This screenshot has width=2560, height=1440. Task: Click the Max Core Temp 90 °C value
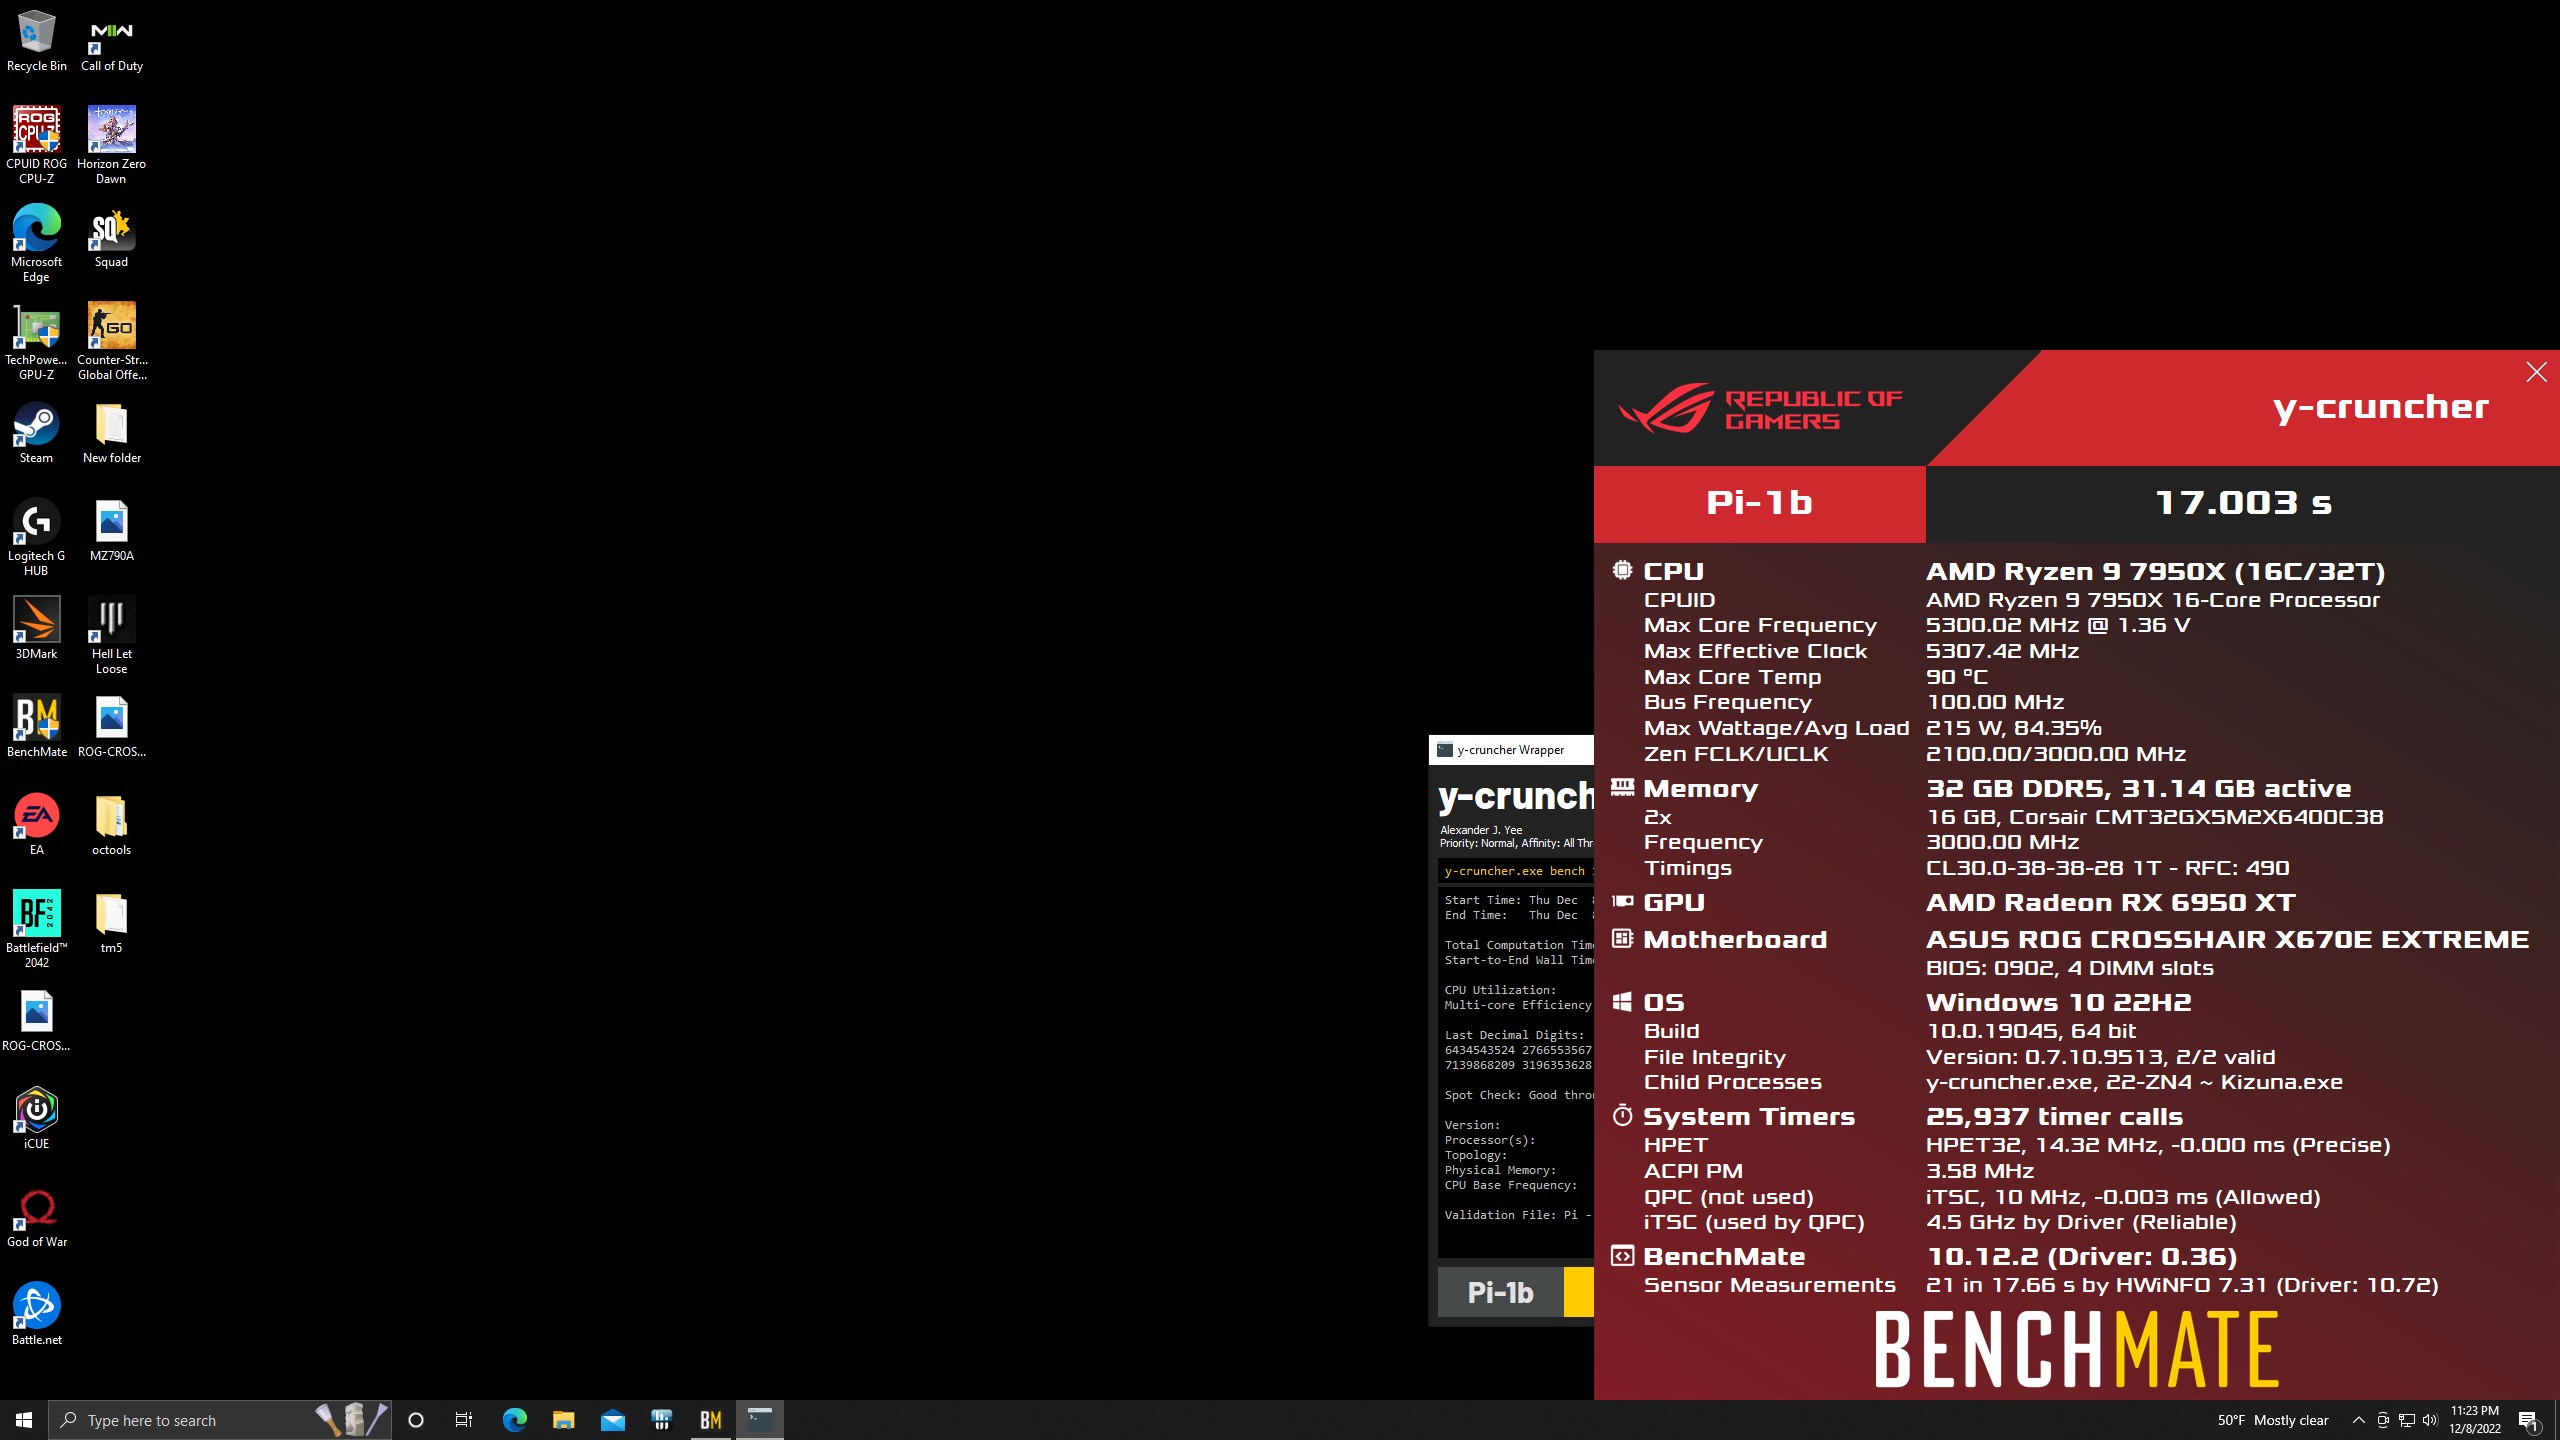(x=1957, y=677)
